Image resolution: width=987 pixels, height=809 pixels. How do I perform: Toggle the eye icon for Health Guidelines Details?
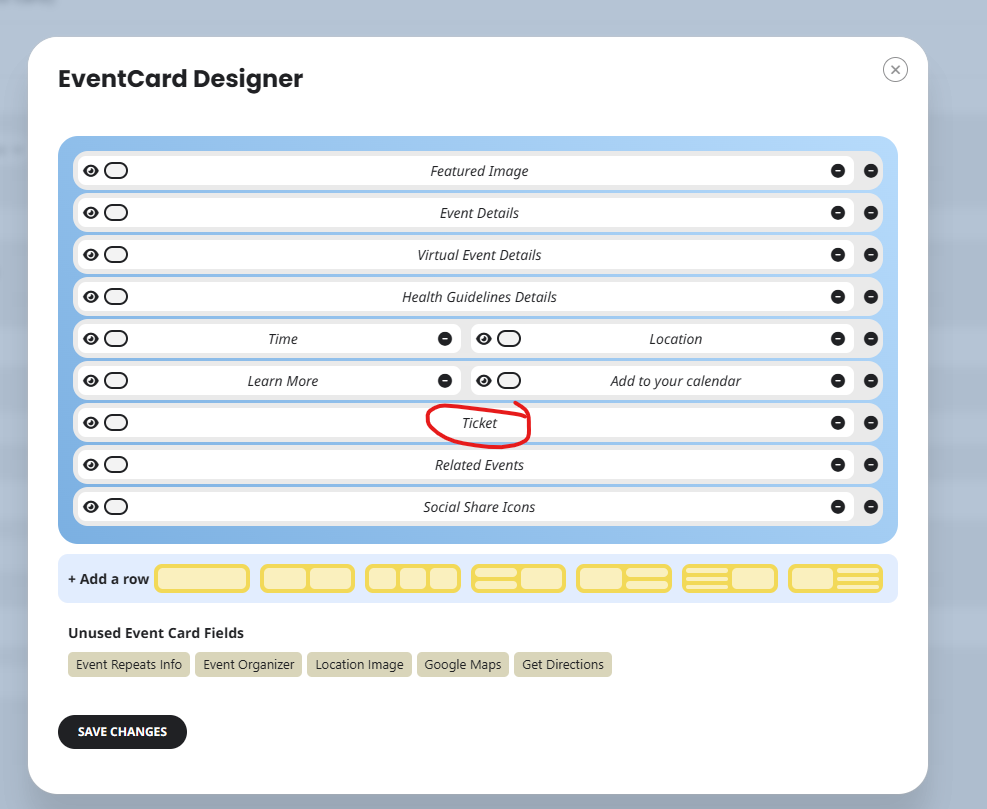pos(91,297)
